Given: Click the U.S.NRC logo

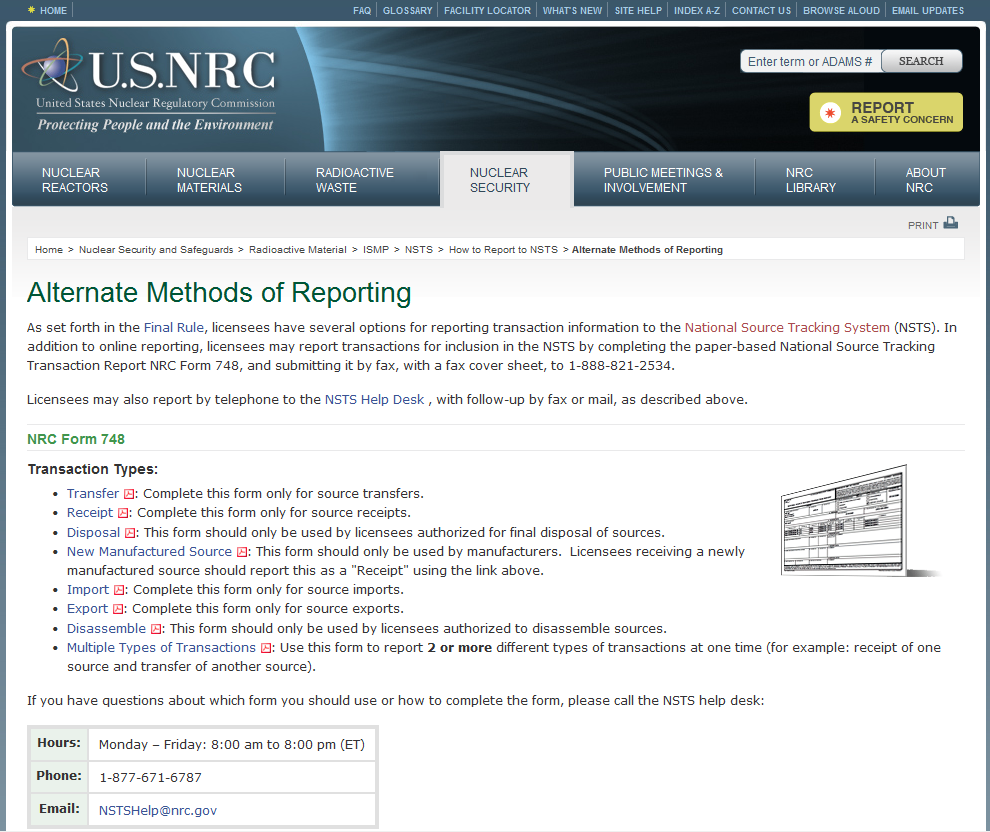Looking at the screenshot, I should pos(148,88).
